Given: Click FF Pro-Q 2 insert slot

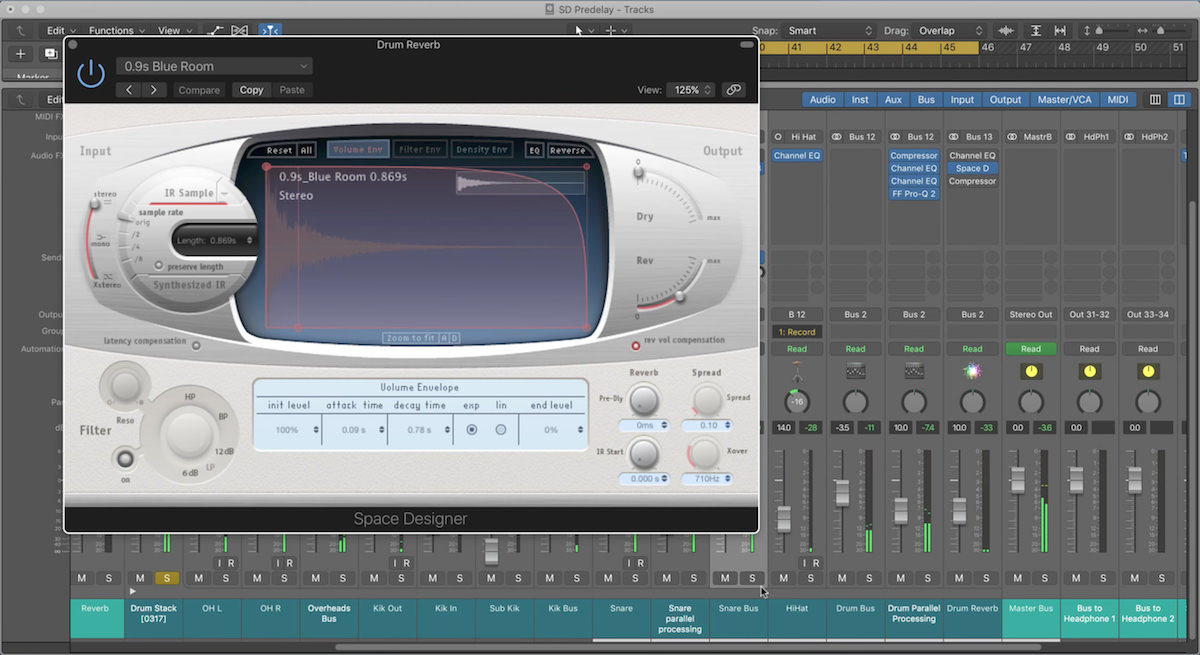Looking at the screenshot, I should (x=914, y=194).
